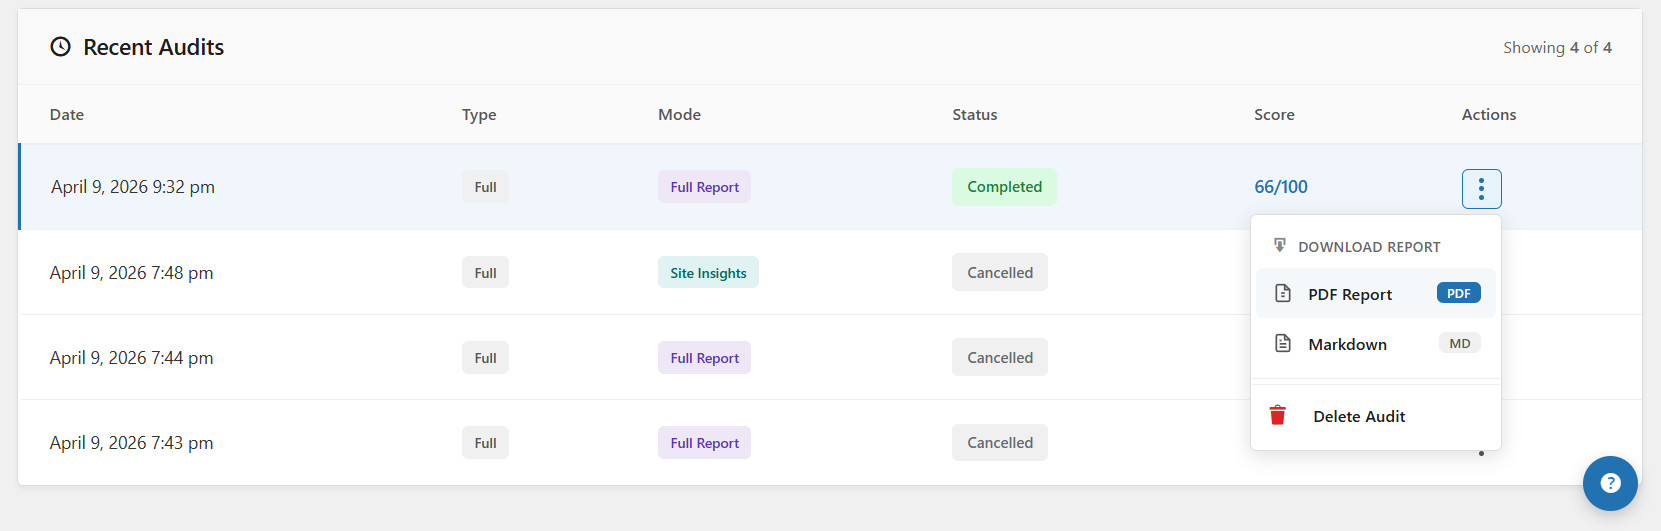Screen dimensions: 1661x531
Task: Click the PDF Report document icon
Action: coord(1283,294)
